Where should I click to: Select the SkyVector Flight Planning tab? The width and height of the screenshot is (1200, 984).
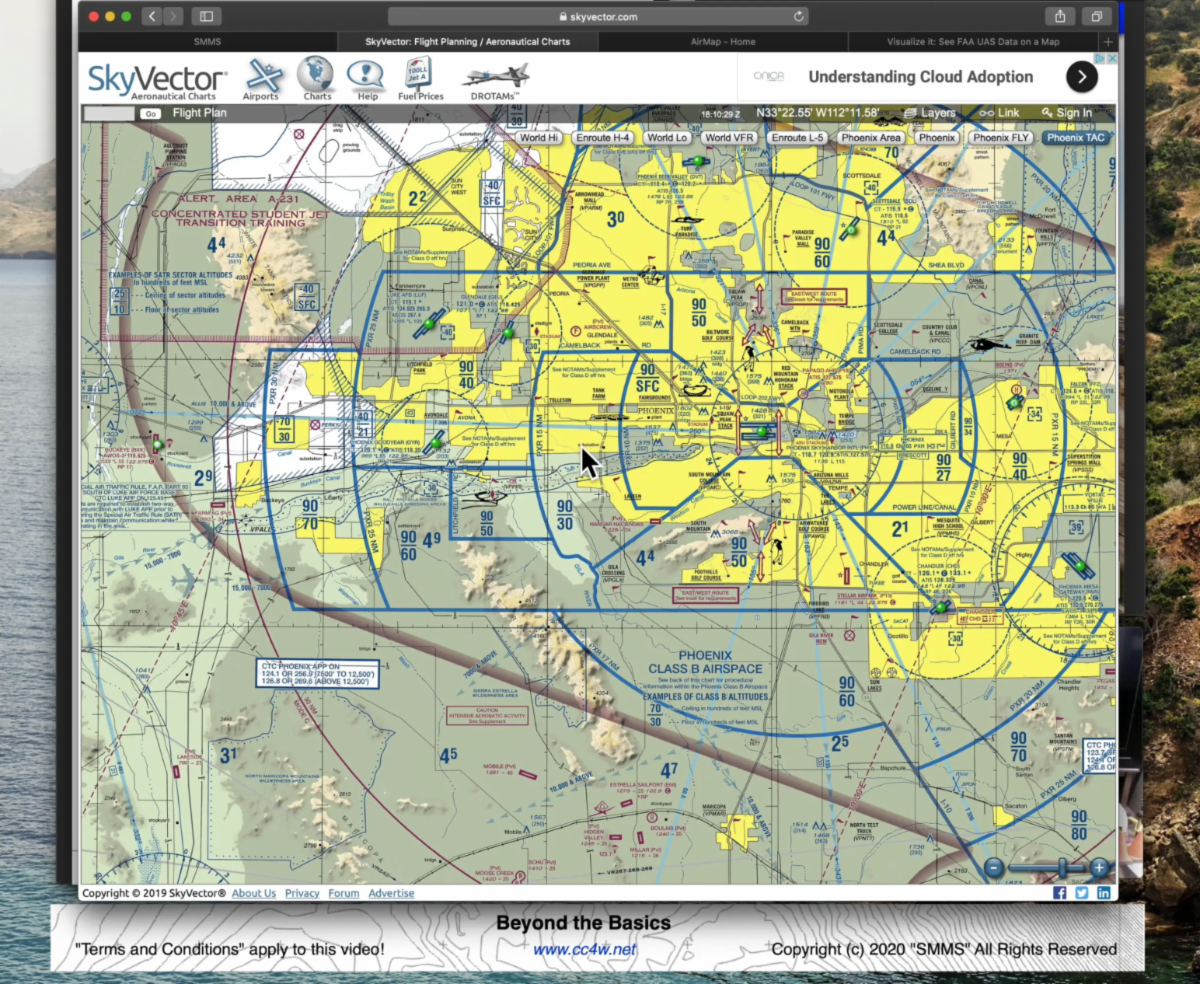point(468,42)
